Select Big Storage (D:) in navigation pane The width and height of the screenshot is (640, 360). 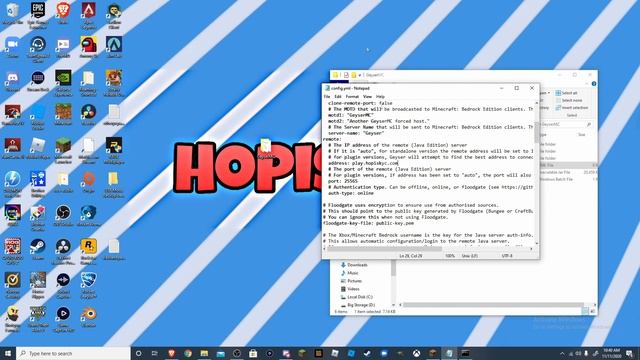pyautogui.click(x=358, y=305)
